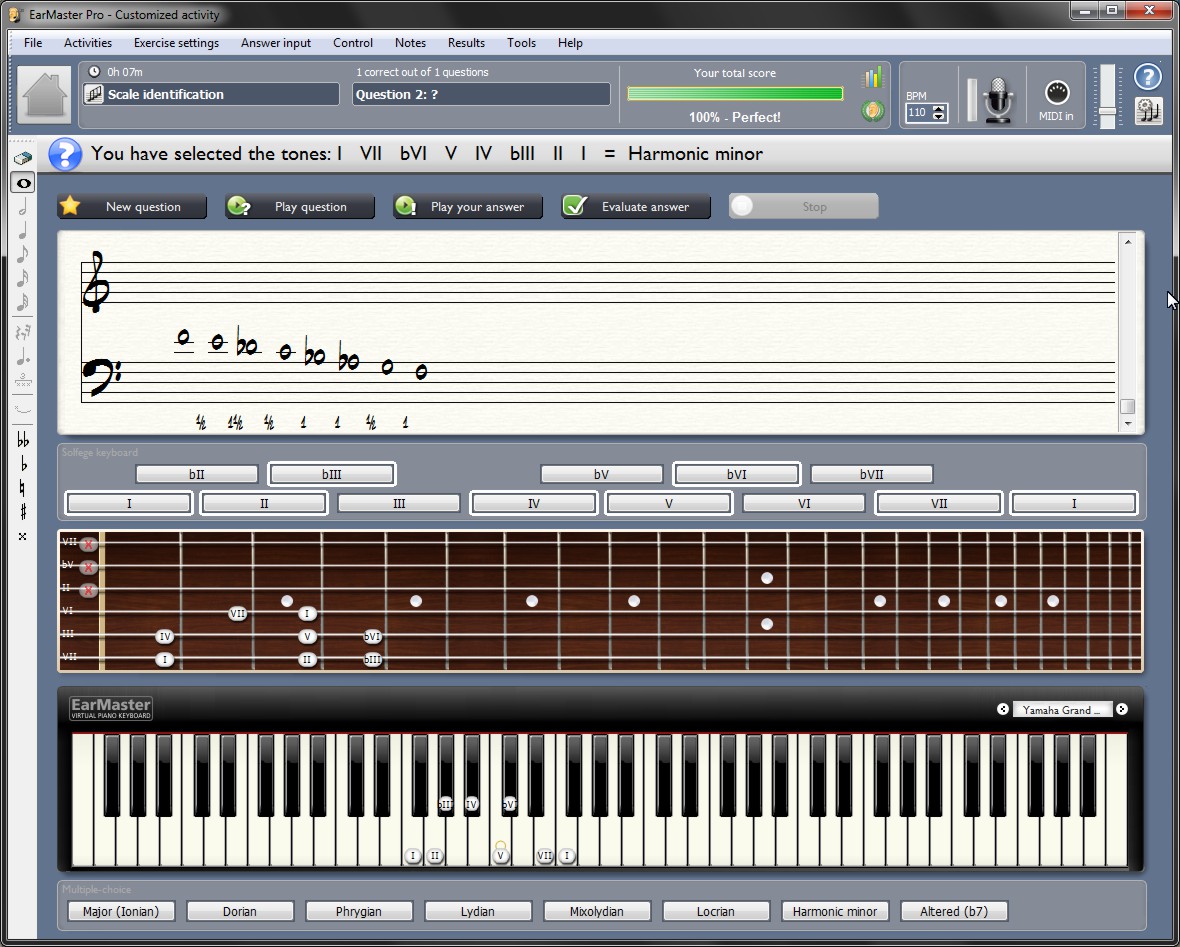Open the Answer input menu
Screen dimensions: 1180x947
tap(275, 43)
